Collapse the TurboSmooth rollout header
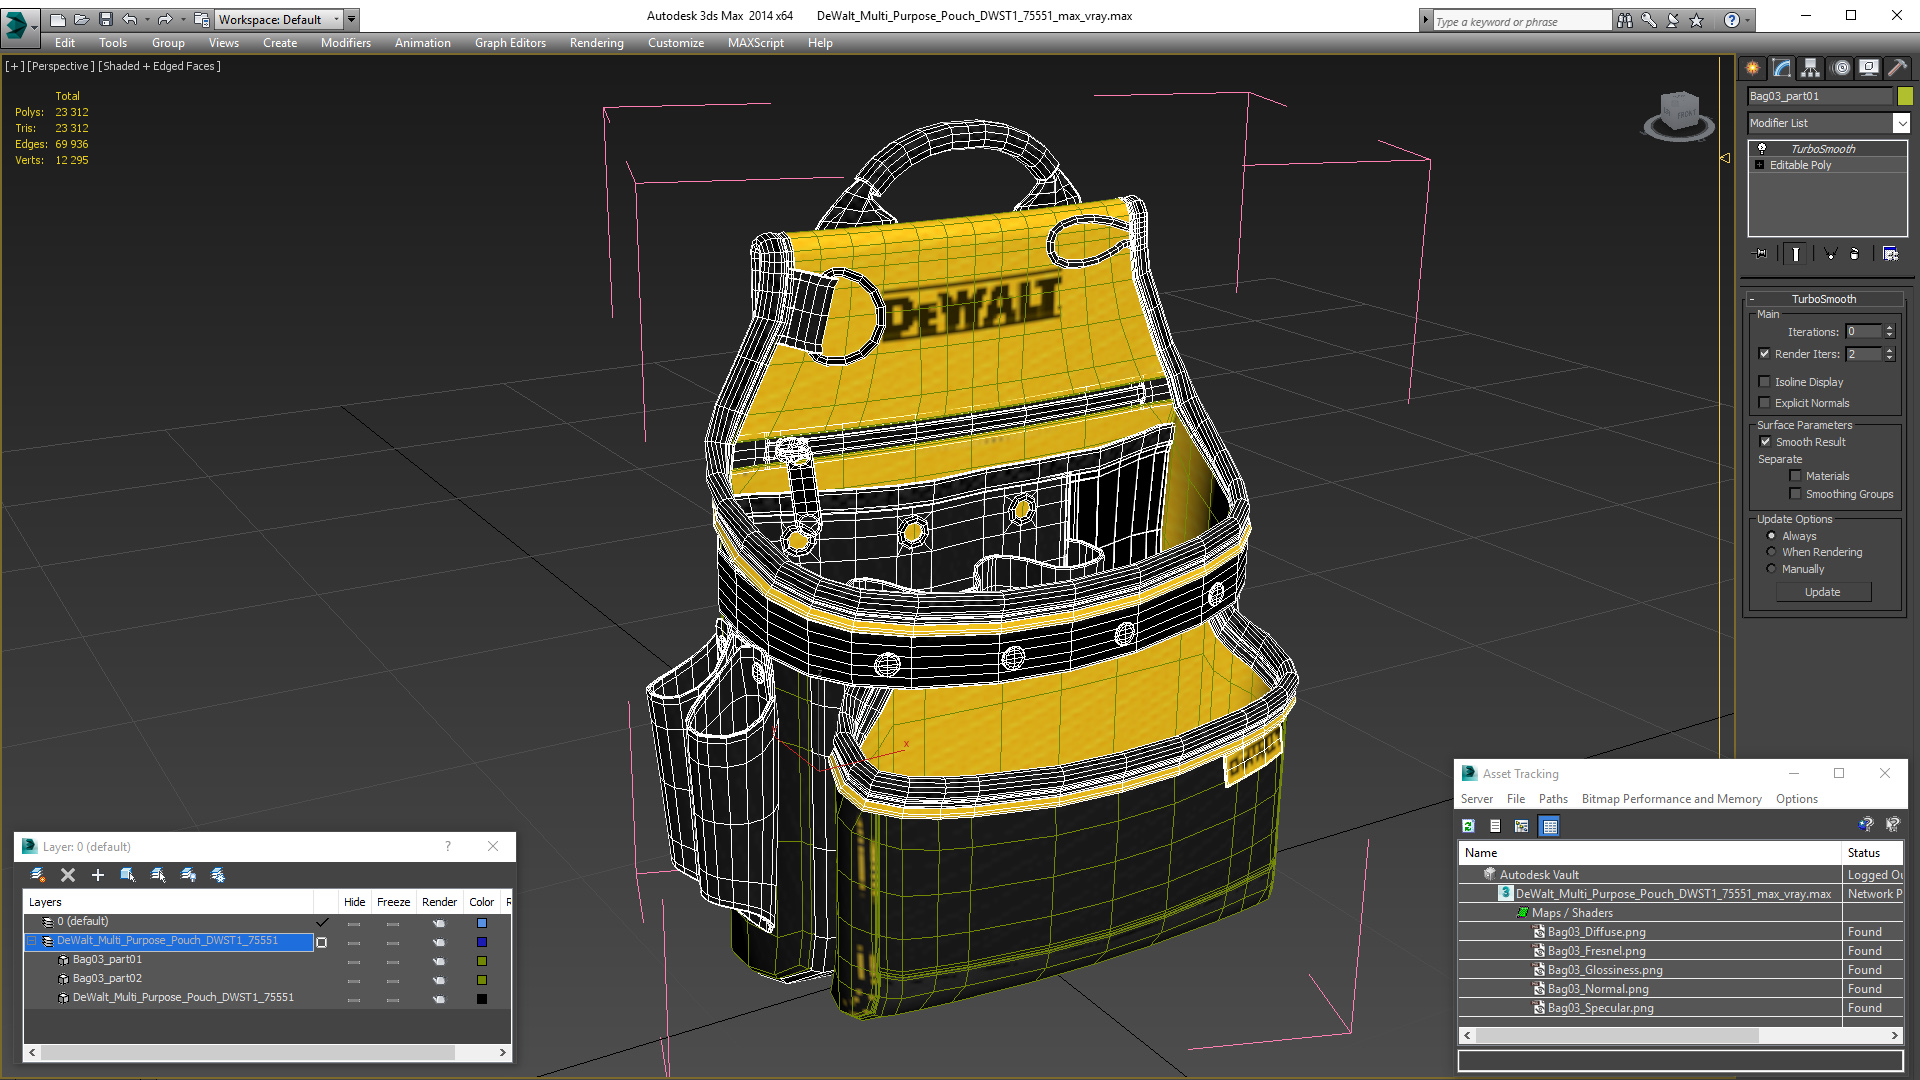This screenshot has width=1920, height=1080. (1824, 299)
